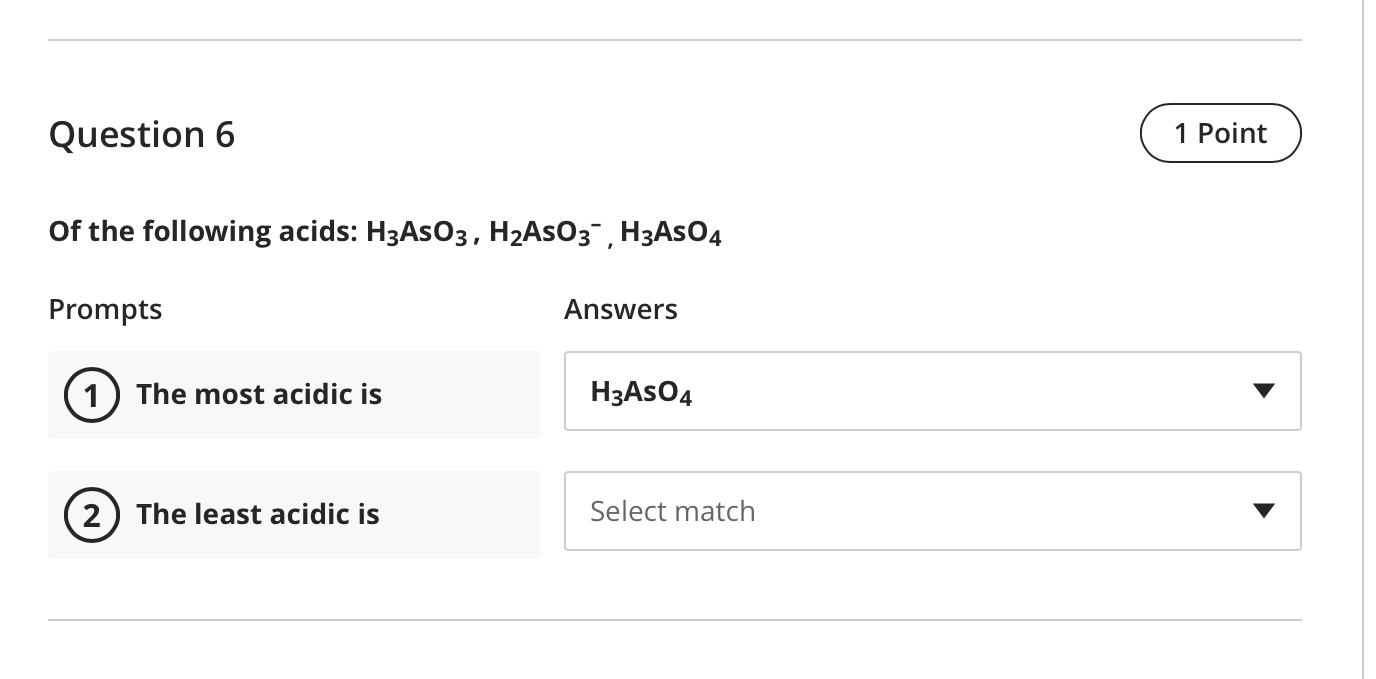Screen dimensions: 1376x679
Task: Click the divider line below the answers
Action: click(x=675, y=620)
